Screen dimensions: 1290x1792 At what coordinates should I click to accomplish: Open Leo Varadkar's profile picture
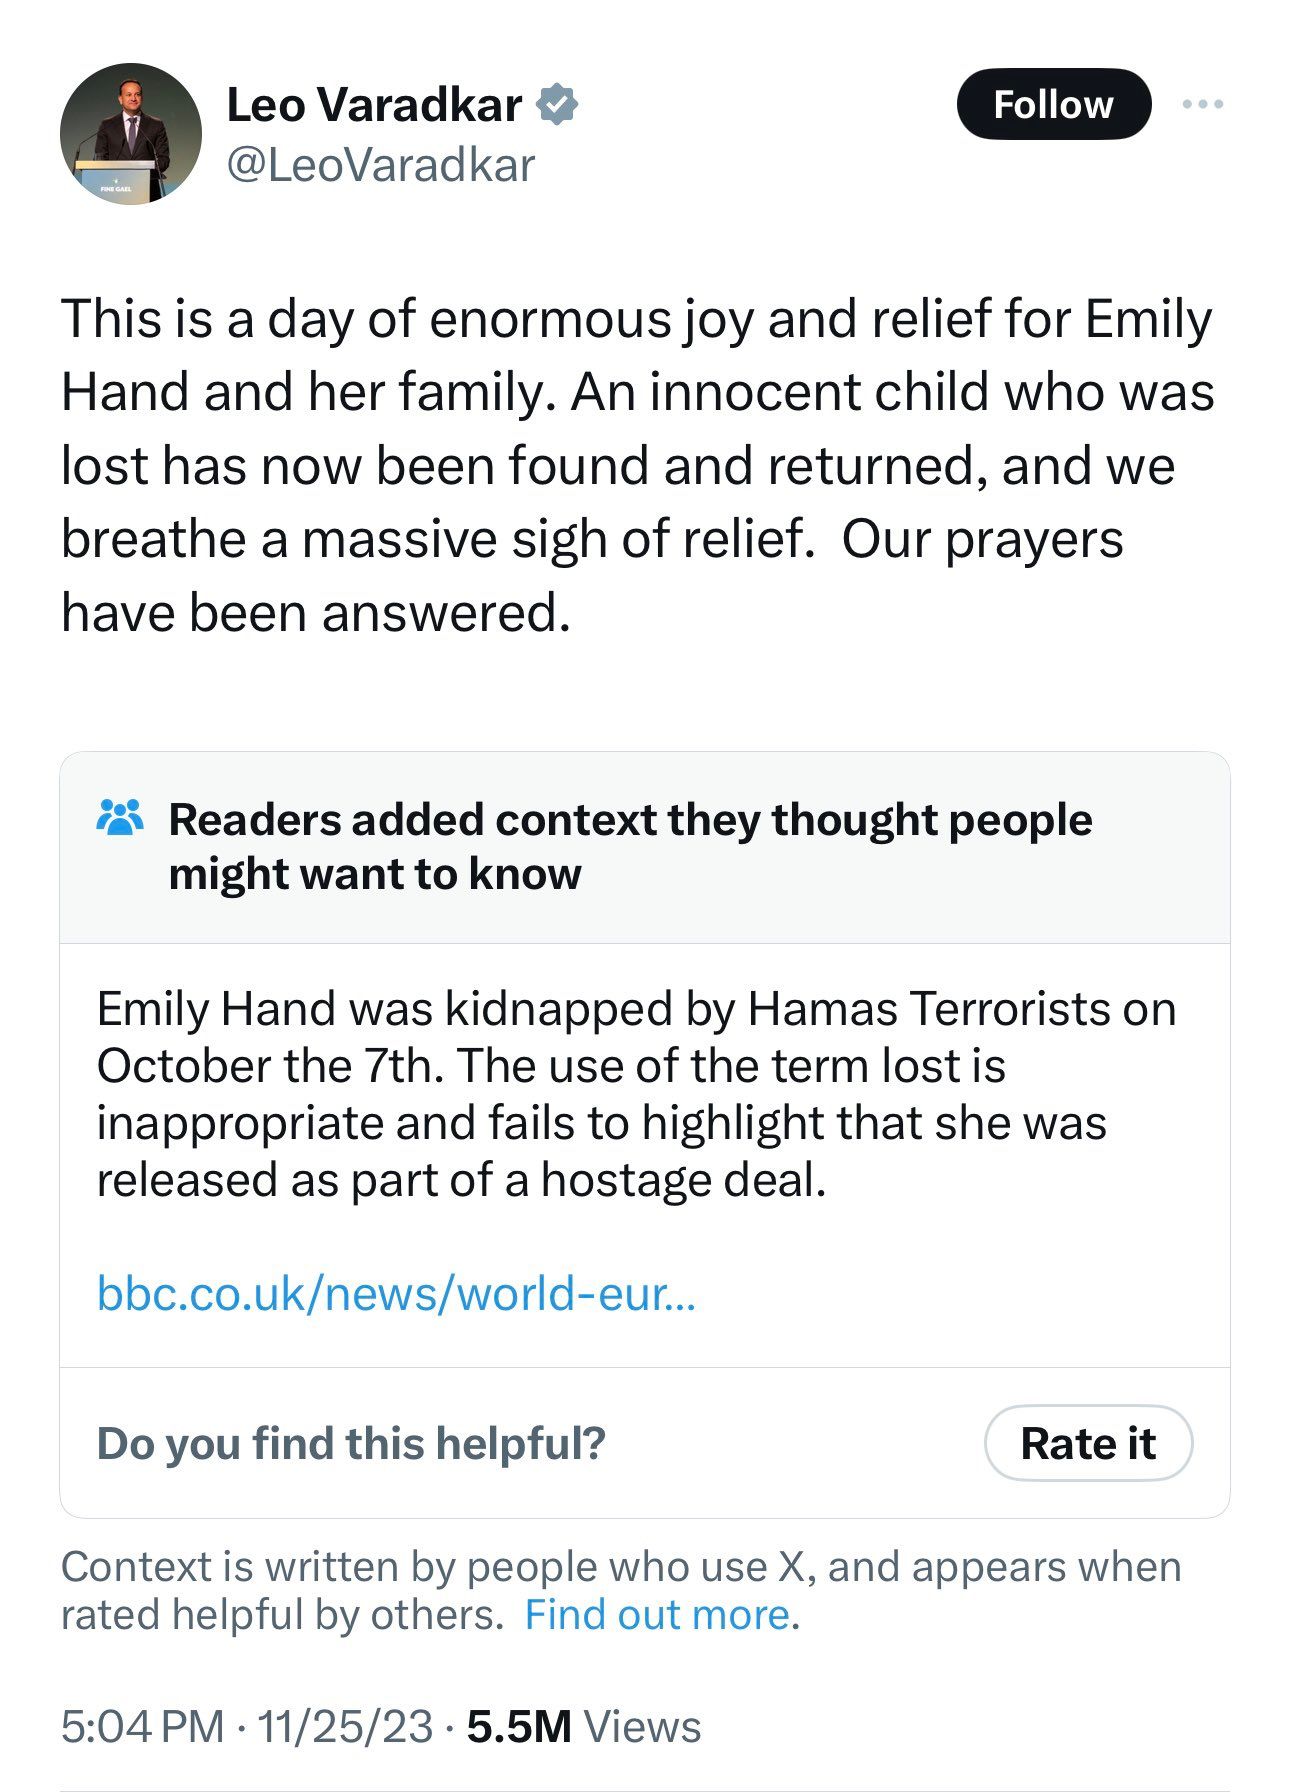click(x=130, y=134)
